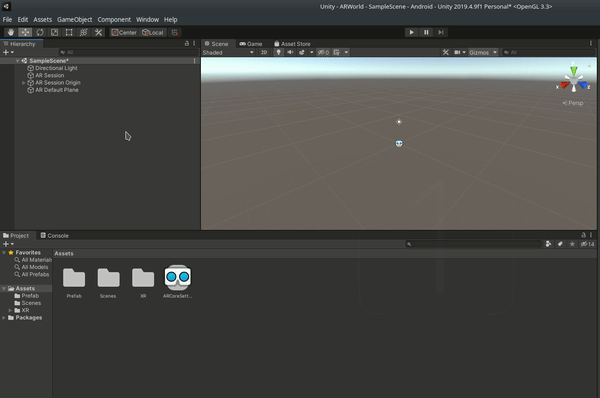600x398 pixels.
Task: Select the Scale tool
Action: [54, 33]
